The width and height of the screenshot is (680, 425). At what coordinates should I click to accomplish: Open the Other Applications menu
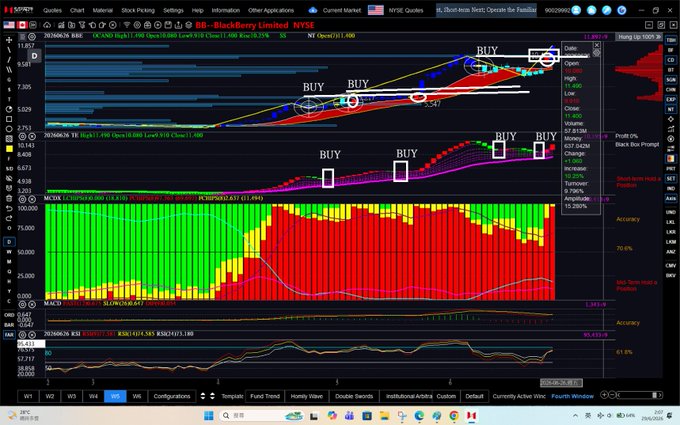click(271, 10)
